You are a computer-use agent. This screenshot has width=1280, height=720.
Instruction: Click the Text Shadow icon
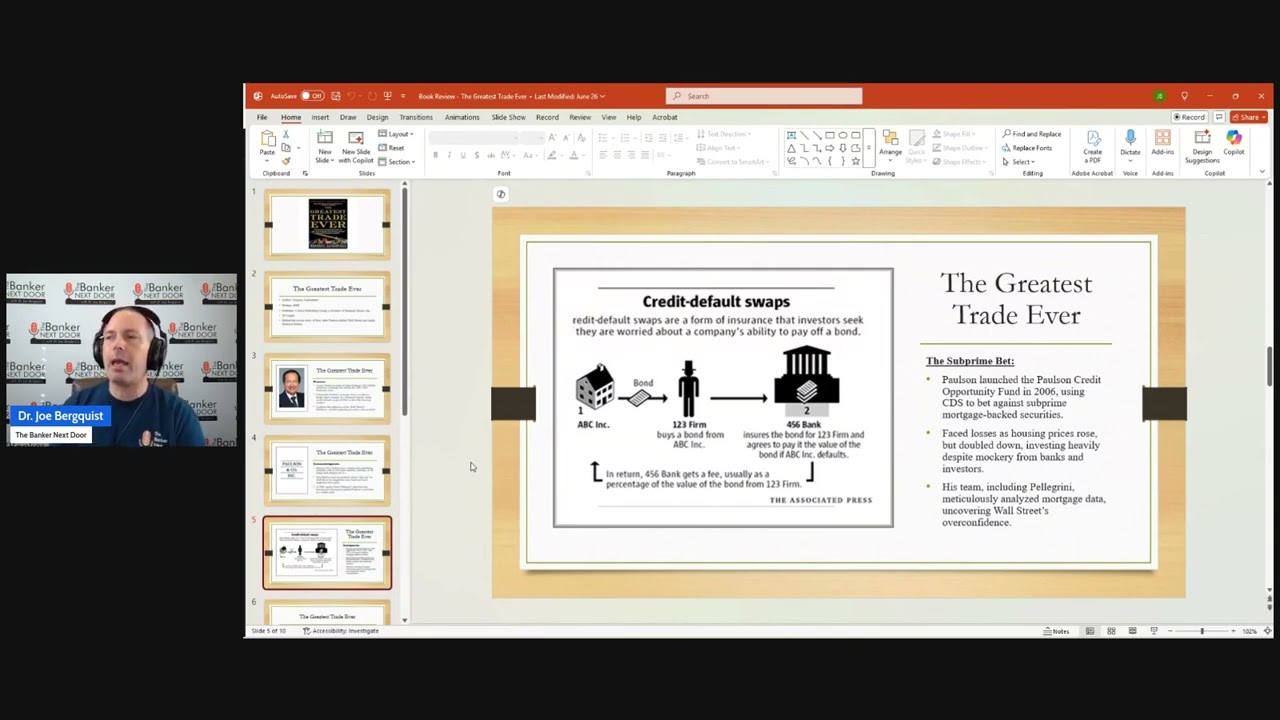point(476,155)
